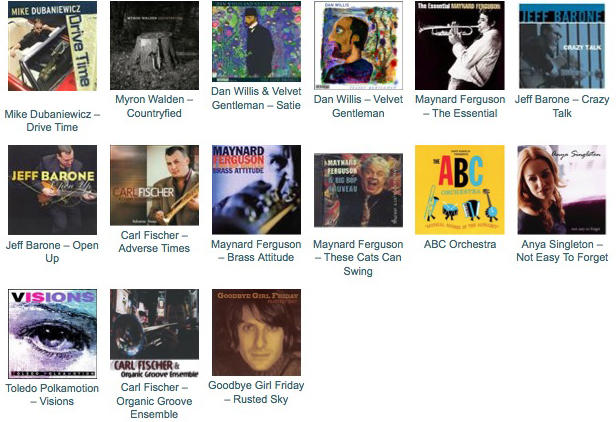Click "Goodbye Girl Friday – Rusted Sky" link

[256, 392]
